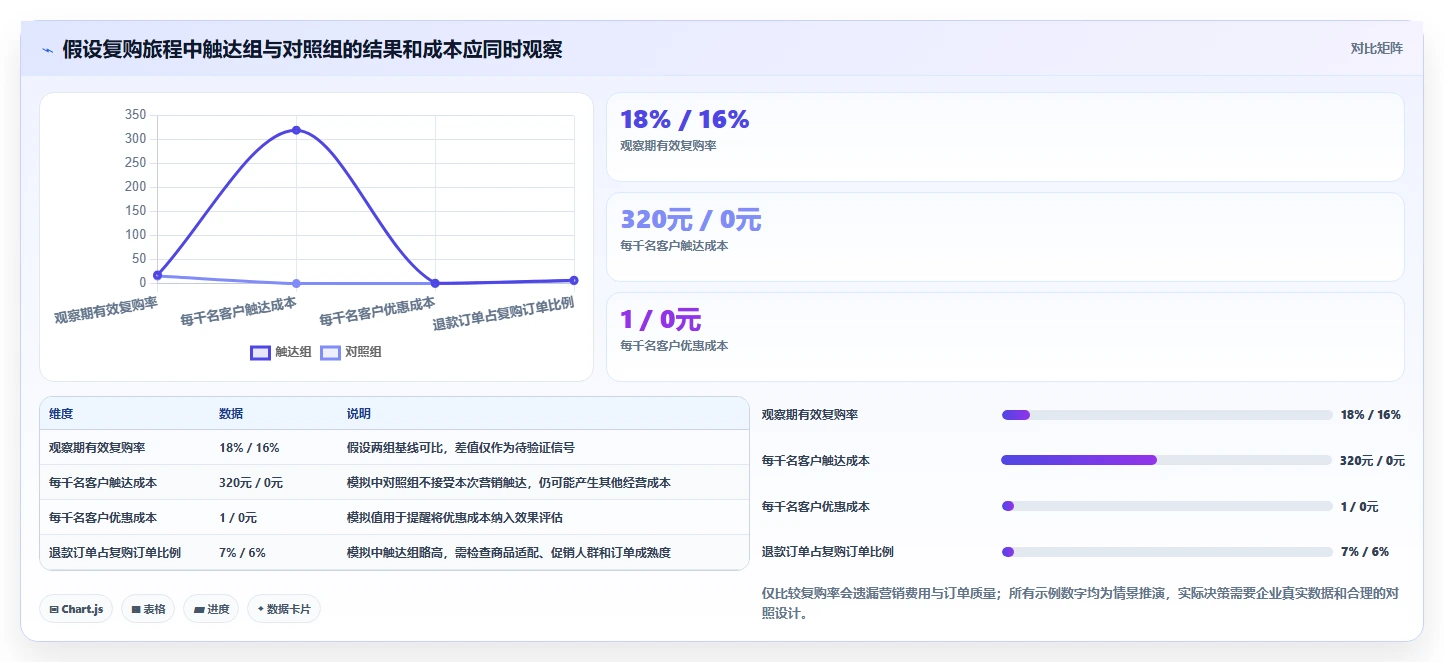Click the 进度 tag chip

click(211, 609)
